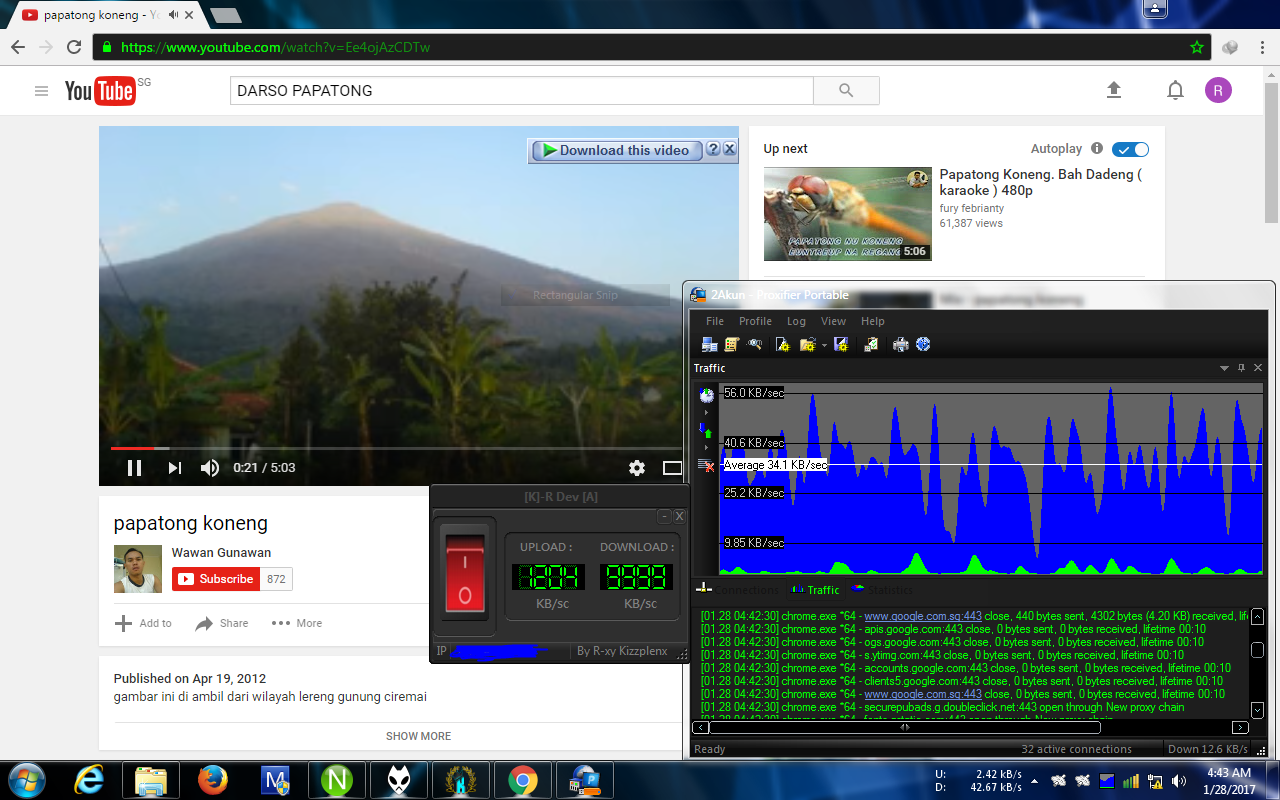
Task: Collapse the Traffic panel using its chevron
Action: pos(1225,367)
